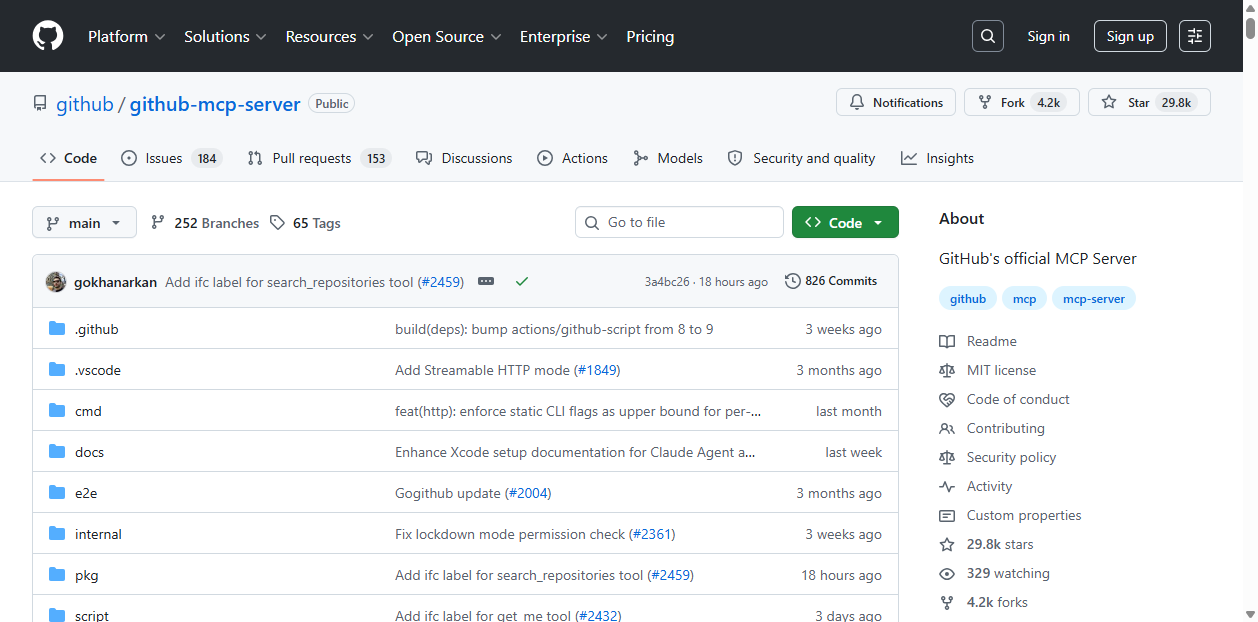Open the Resources dropdown menu
The image size is (1258, 622).
[329, 36]
